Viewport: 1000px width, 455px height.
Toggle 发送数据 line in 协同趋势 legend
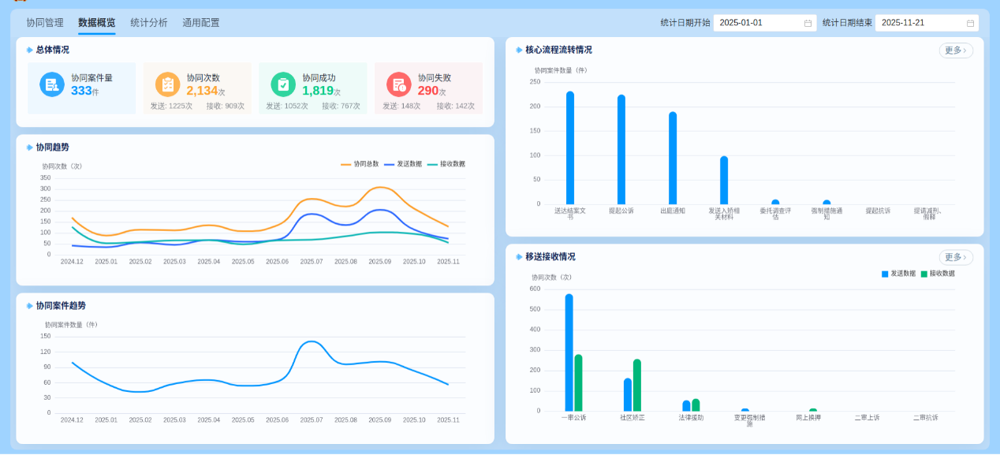pyautogui.click(x=403, y=164)
